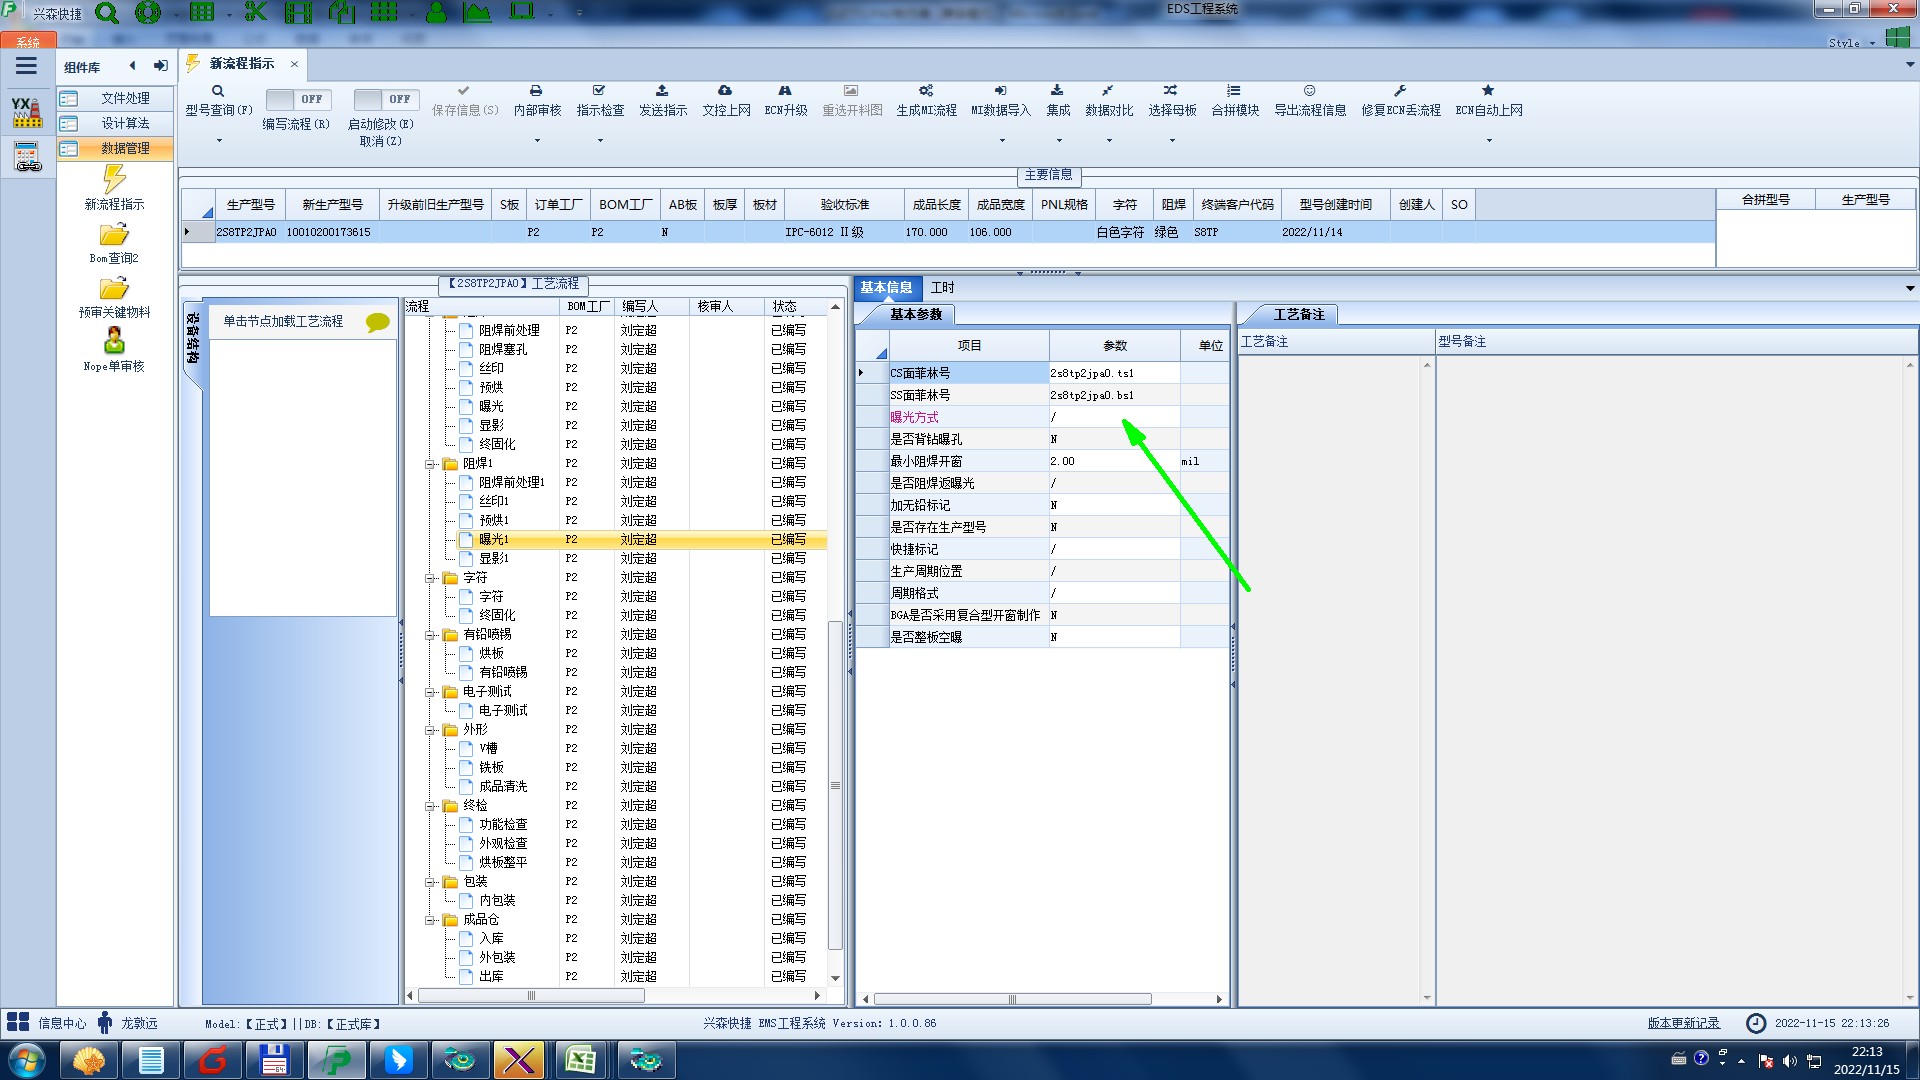The height and width of the screenshot is (1080, 1920).
Task: Expand dropdown arrow under MI数据导入
Action: tap(1001, 141)
